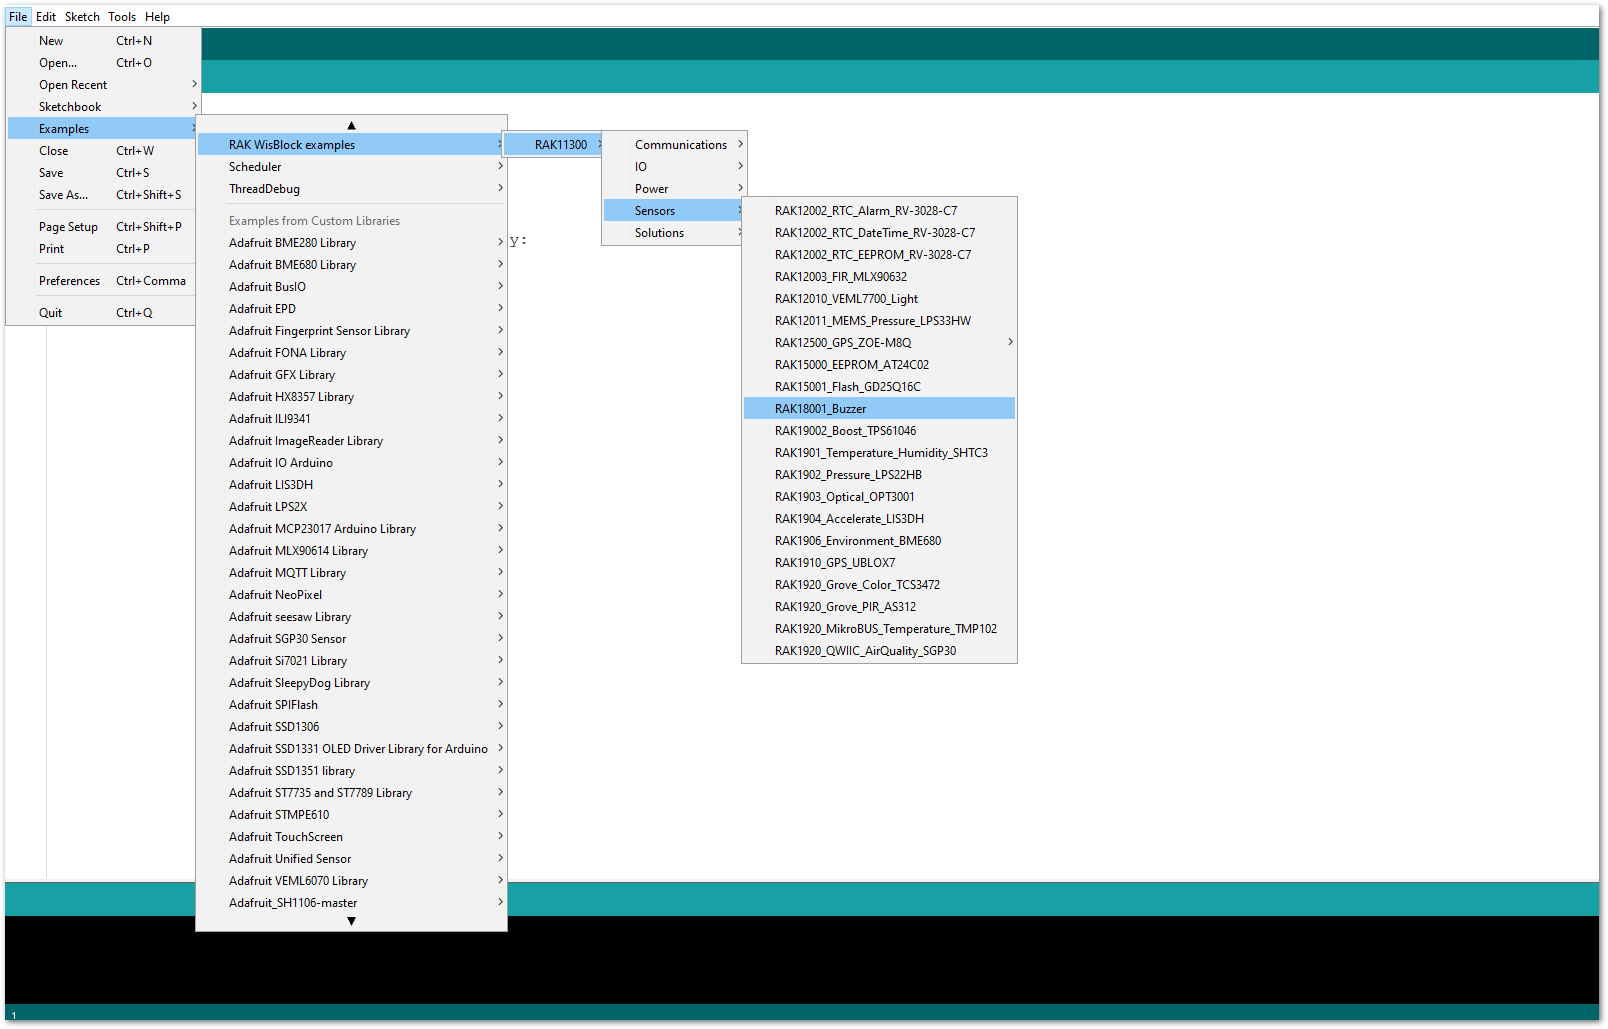Select RAK WisBlock examples entry
Screen dimensions: 1608x1029
[x=351, y=145]
